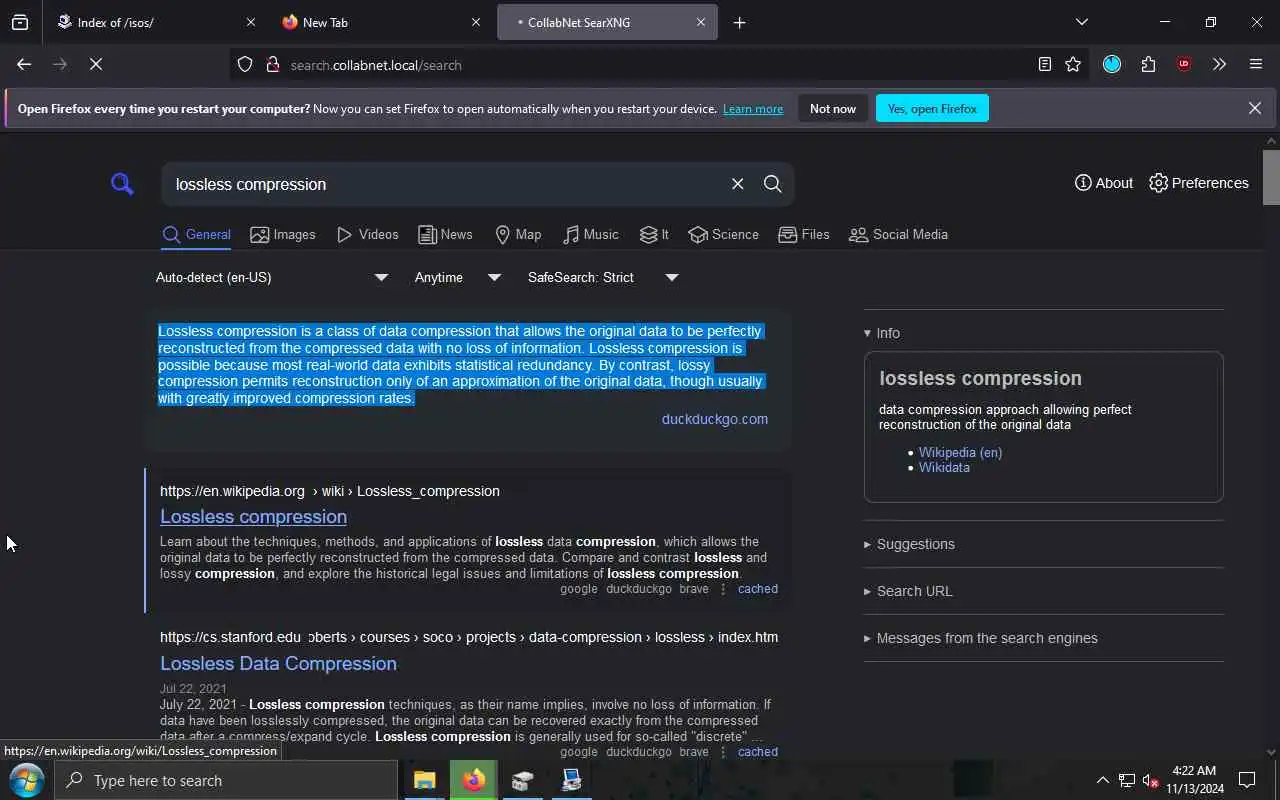Click the page vertical scrollbar thumb

[1271, 177]
